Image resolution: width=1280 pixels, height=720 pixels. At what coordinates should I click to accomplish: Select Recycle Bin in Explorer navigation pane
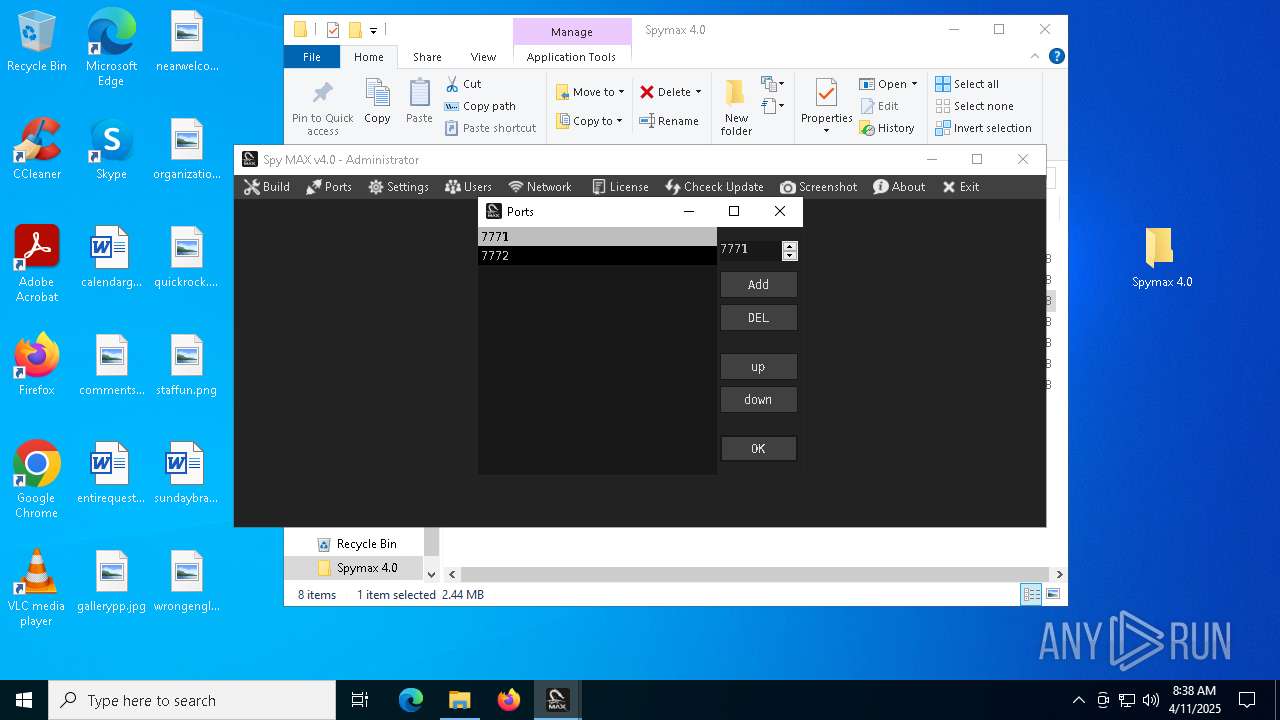[x=357, y=544]
